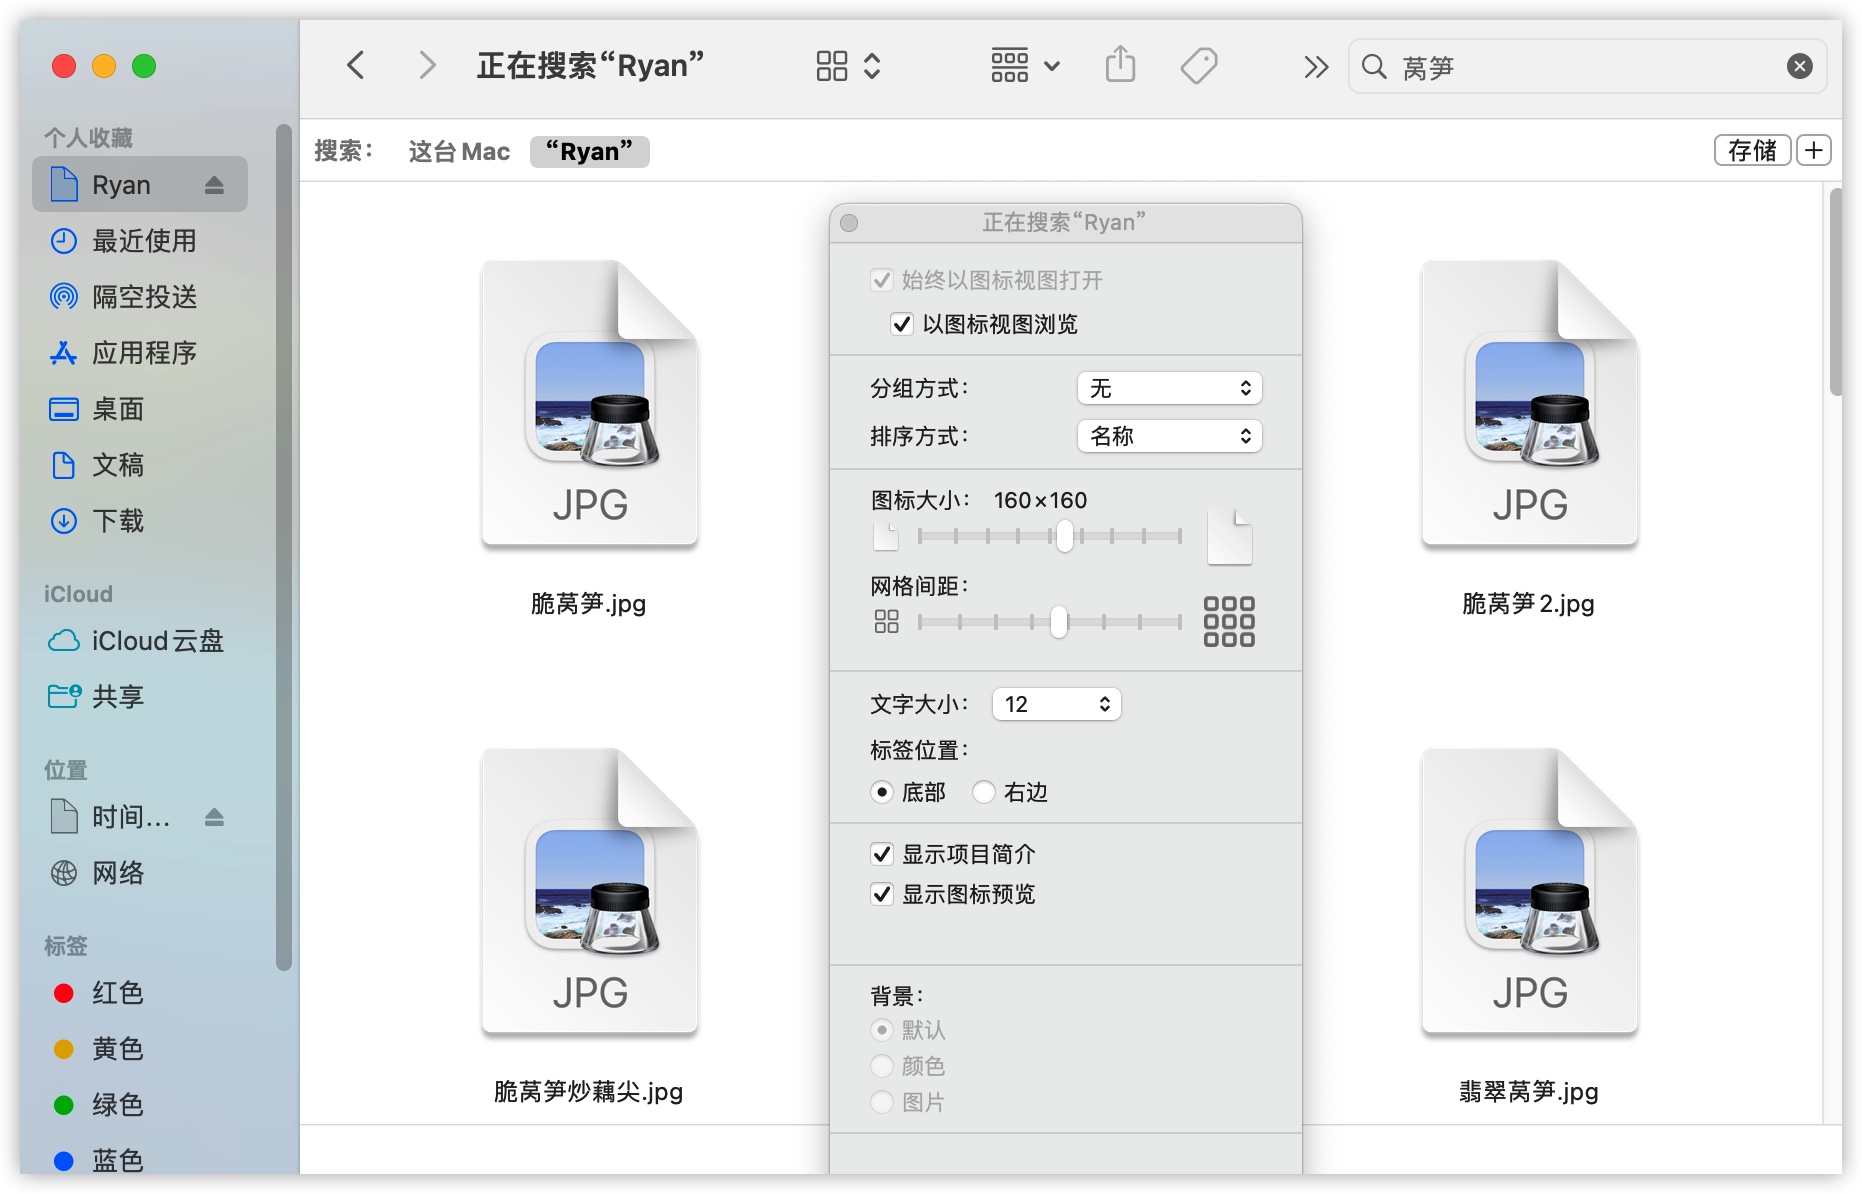
Task: Click the 存储 save search button
Action: coord(1752,150)
